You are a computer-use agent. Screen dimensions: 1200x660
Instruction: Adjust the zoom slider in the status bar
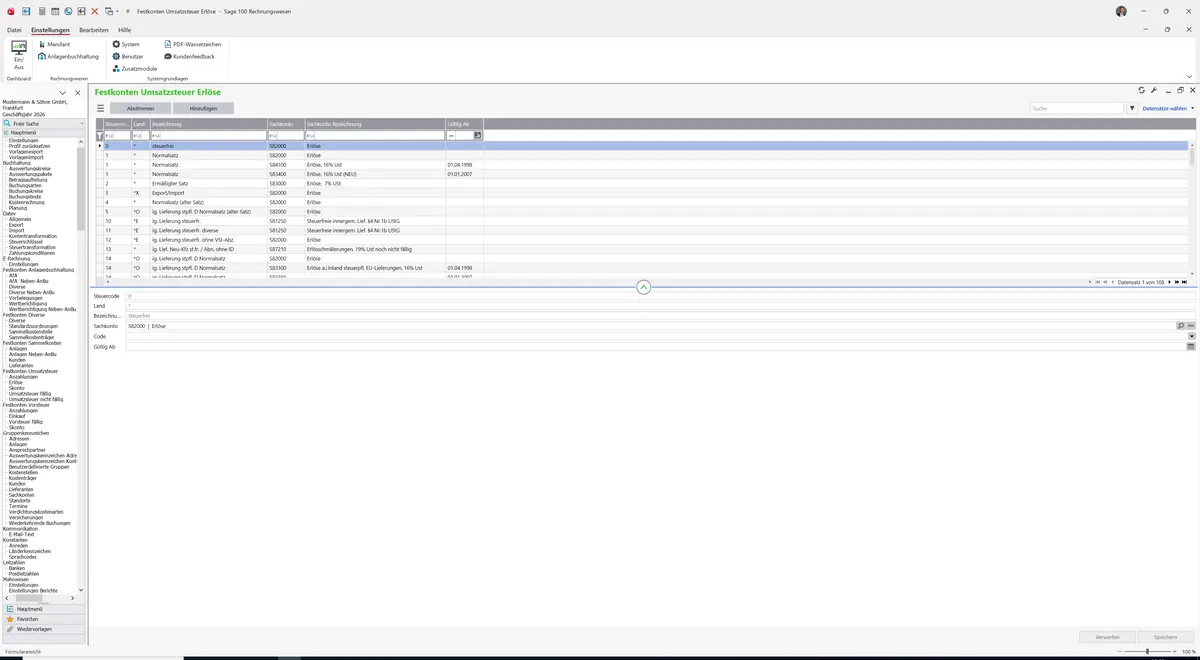coord(1147,652)
